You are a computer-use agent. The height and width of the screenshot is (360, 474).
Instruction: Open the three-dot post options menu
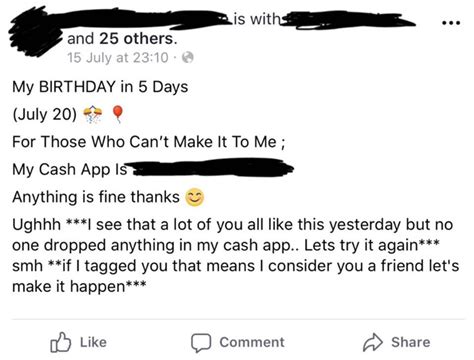(451, 23)
